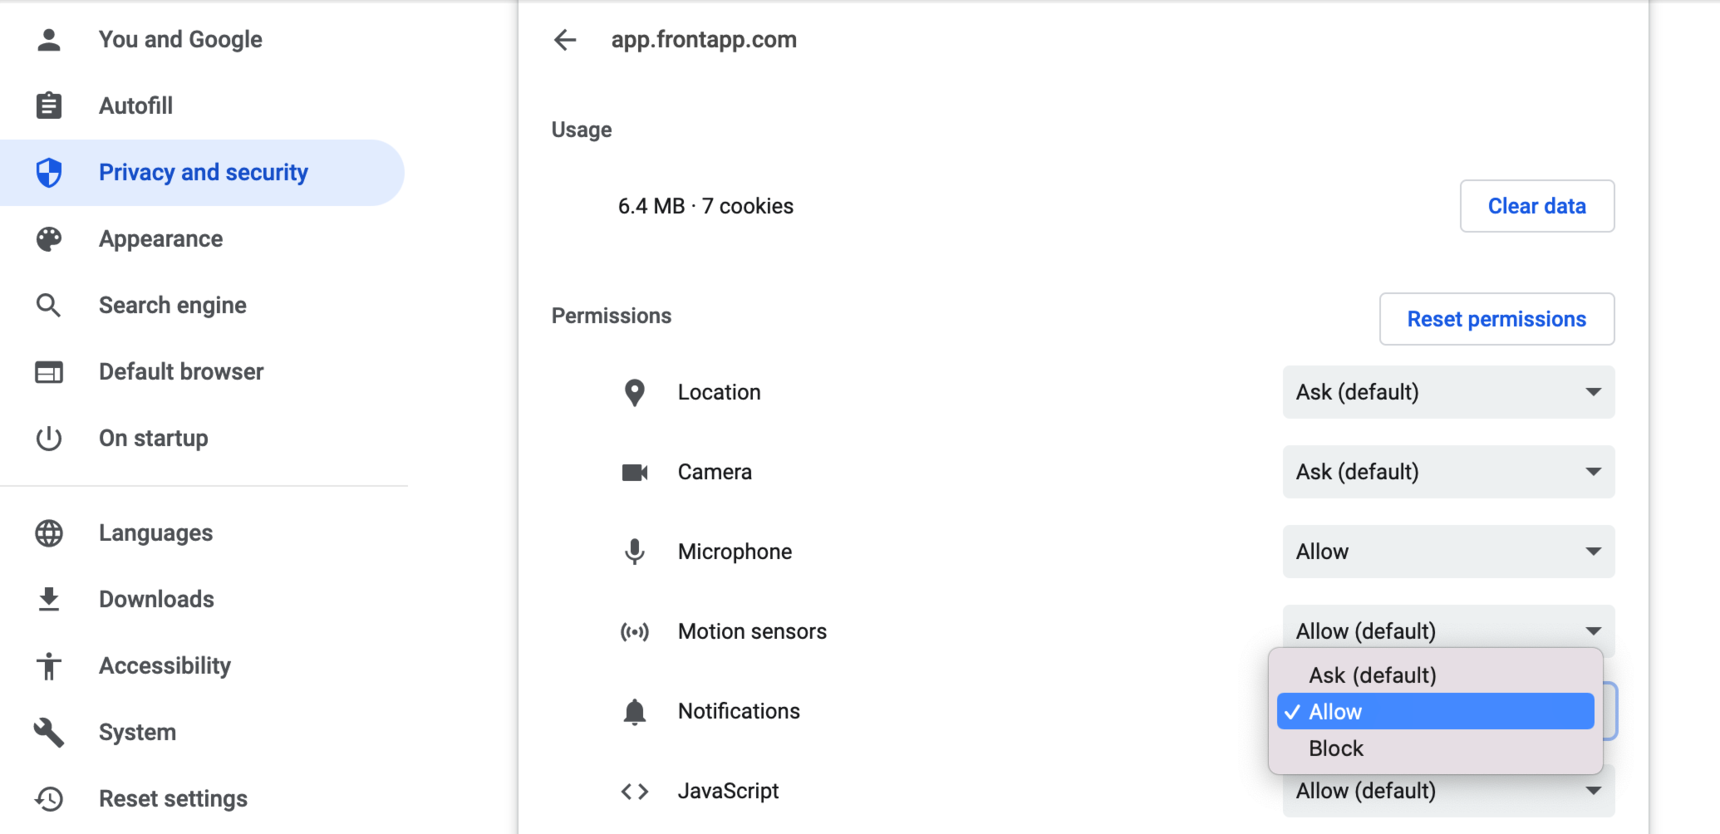Click the Appearance palette icon

pyautogui.click(x=49, y=239)
